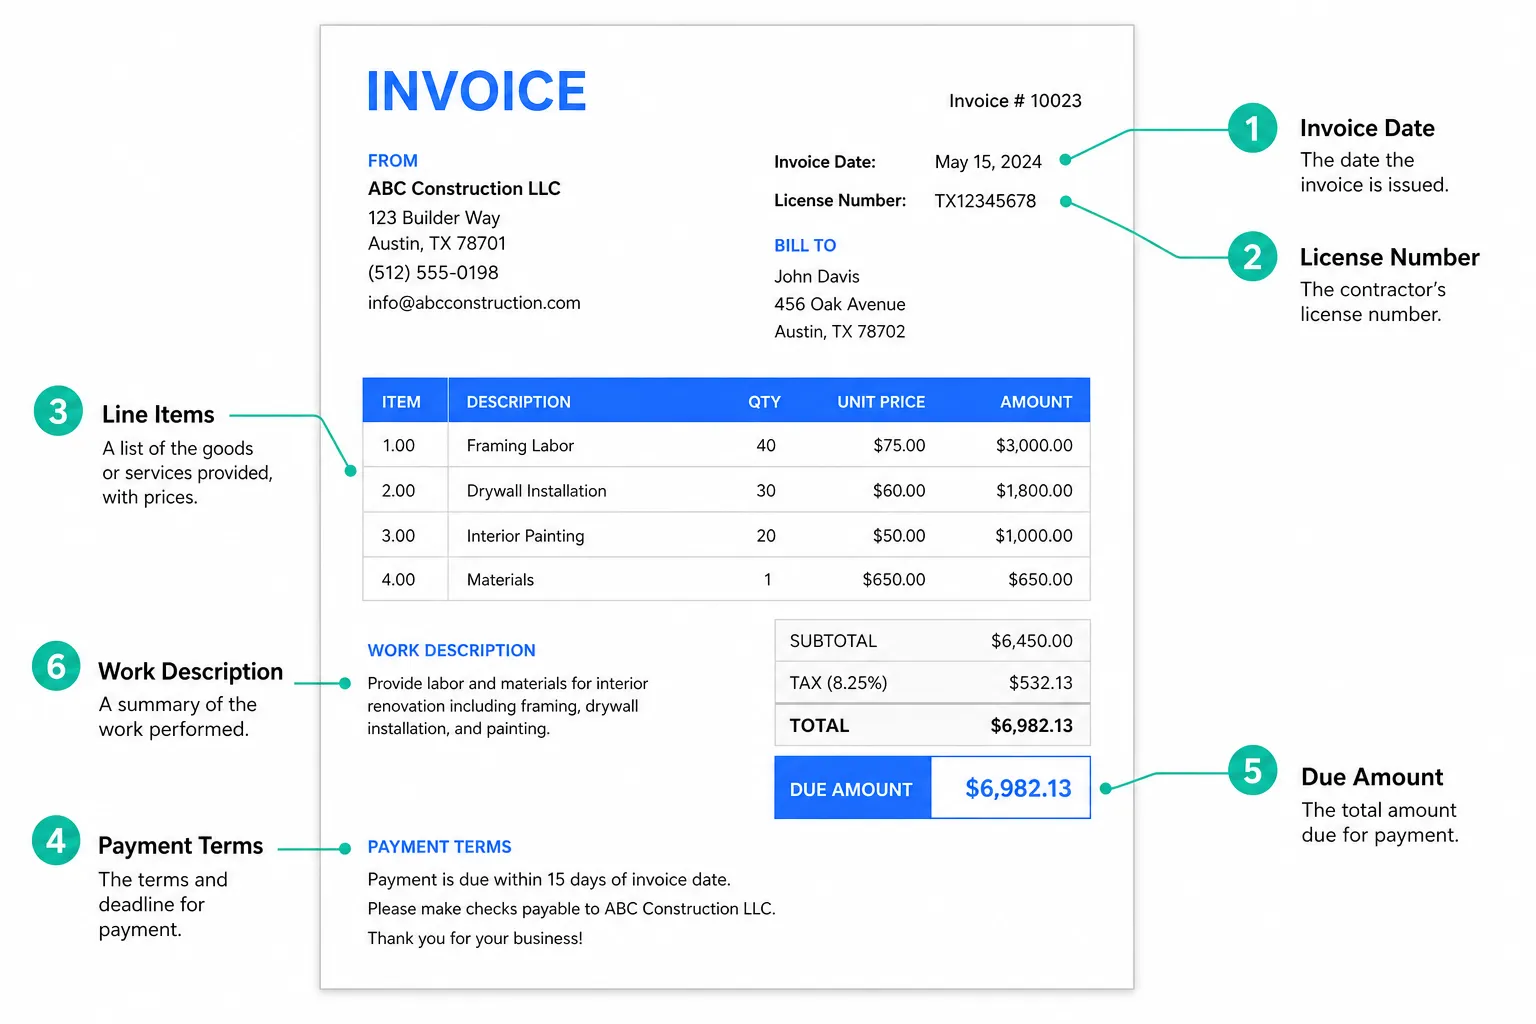Viewport: 1536px width, 1024px height.
Task: Click the subtotal value '$6,450.00'
Action: [1031, 641]
